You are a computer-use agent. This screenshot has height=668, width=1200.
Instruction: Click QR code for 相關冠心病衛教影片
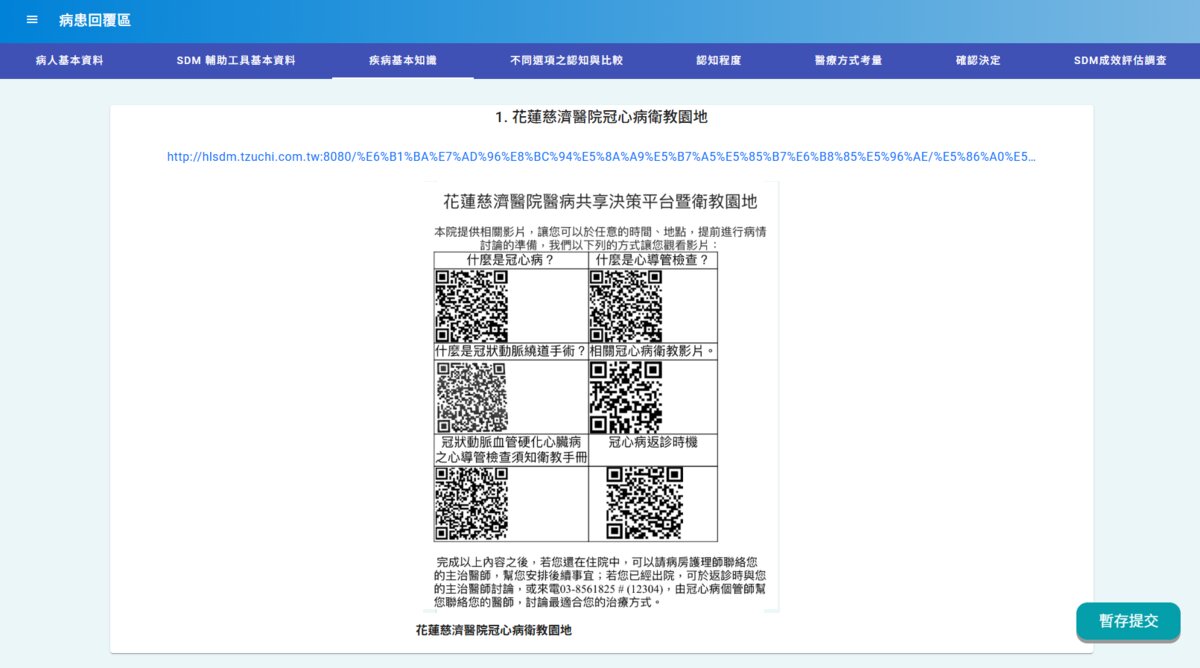625,397
